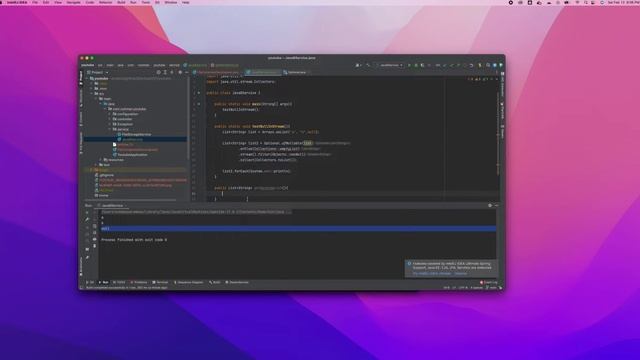Dismiss the Ultimate features notification
Image resolution: width=640 pixels, height=360 pixels.
(x=460, y=273)
